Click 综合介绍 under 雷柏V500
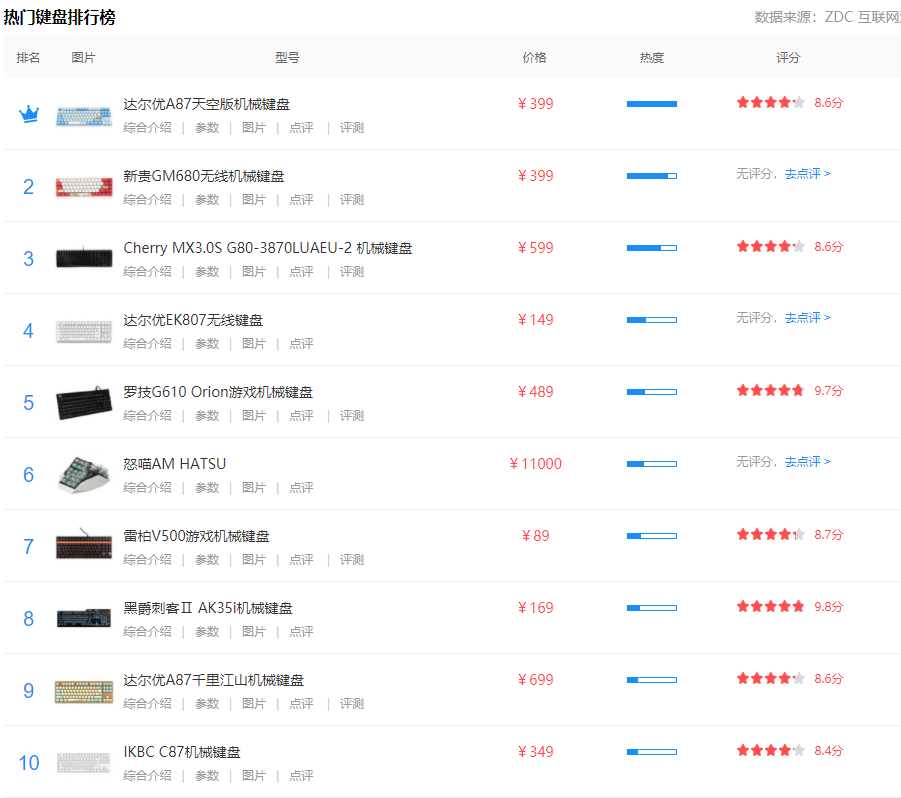The height and width of the screenshot is (798, 901). pos(147,560)
